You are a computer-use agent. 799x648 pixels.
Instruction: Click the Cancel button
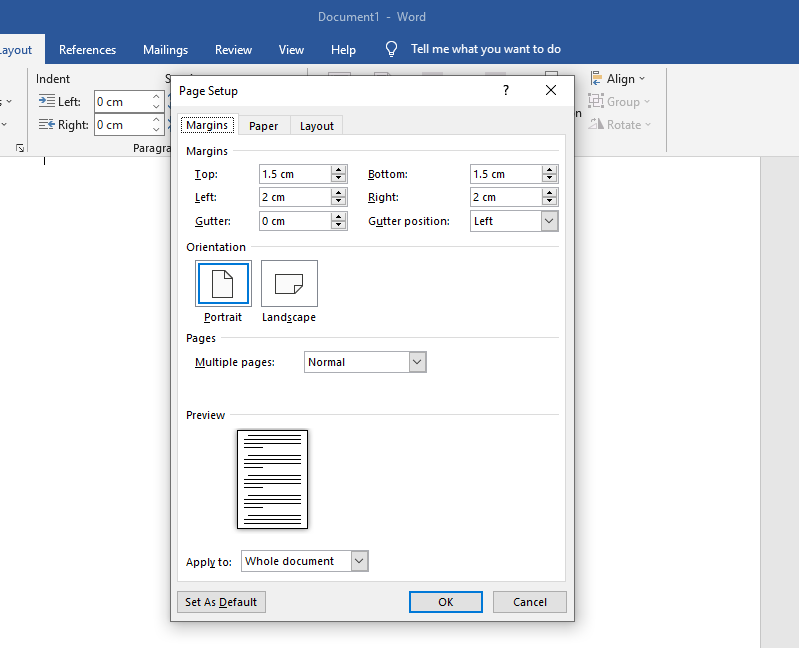click(530, 602)
